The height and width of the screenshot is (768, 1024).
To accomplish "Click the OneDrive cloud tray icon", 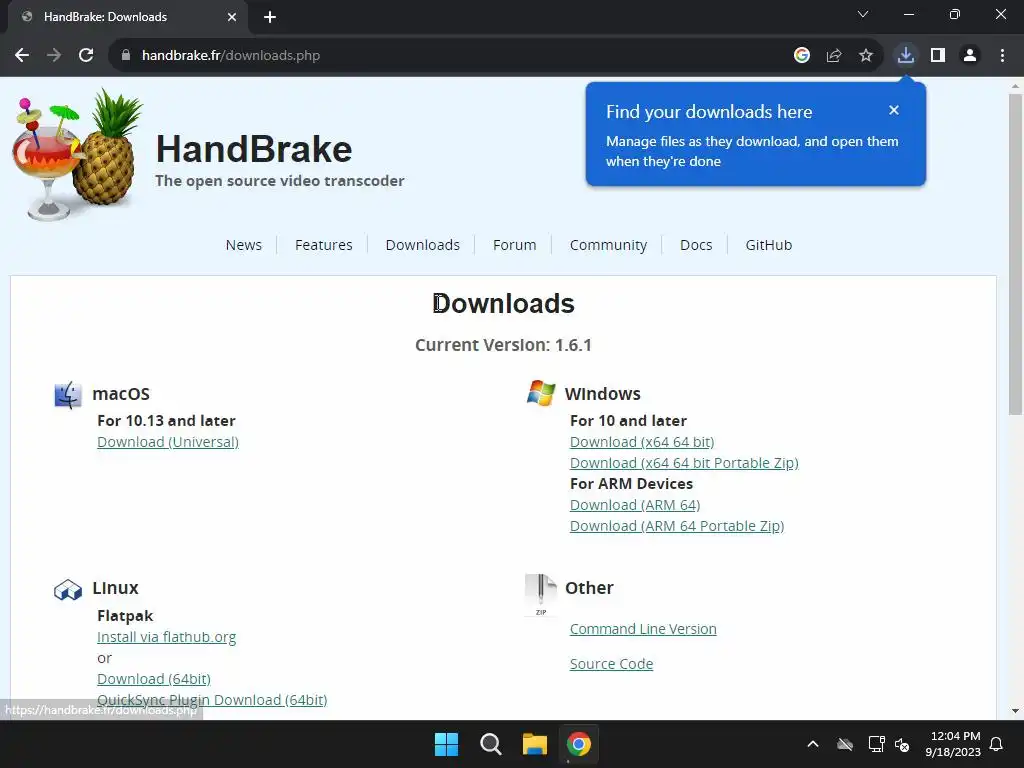I will point(845,744).
